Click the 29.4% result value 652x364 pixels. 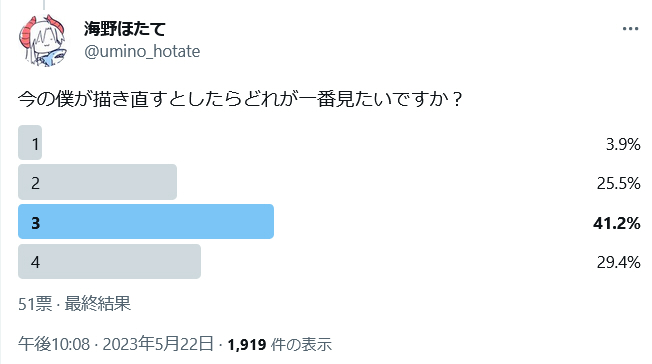click(618, 262)
